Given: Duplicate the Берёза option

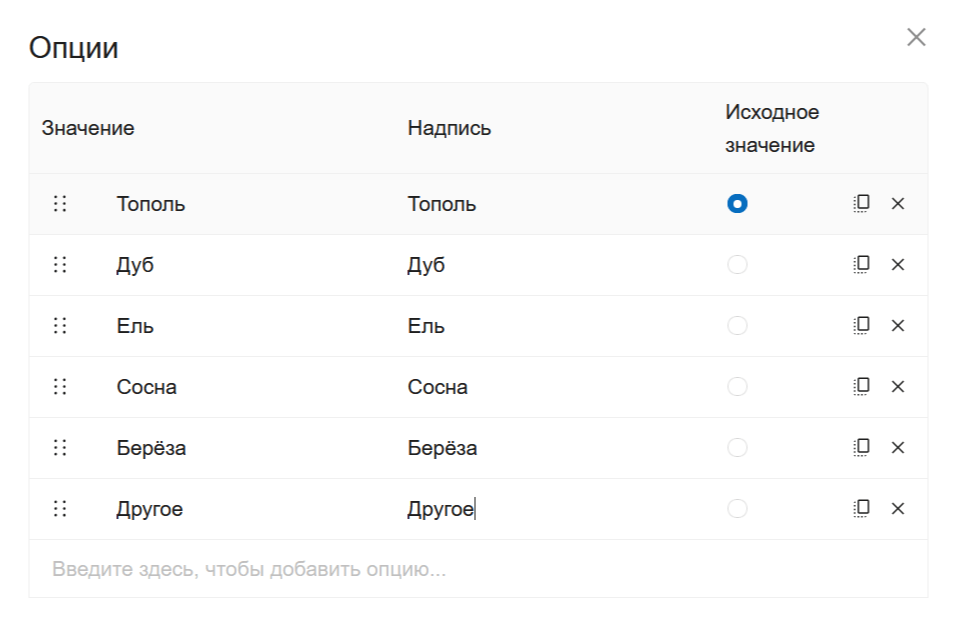Looking at the screenshot, I should pos(858,448).
